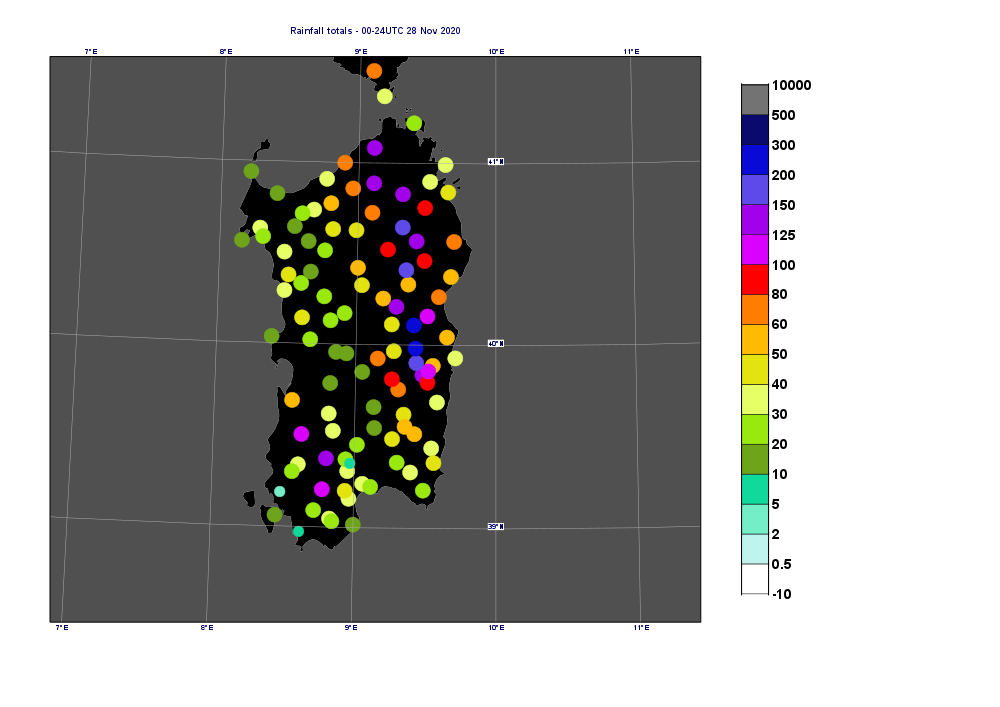Pick the bright blue 200–300 legend swatch

coord(754,160)
